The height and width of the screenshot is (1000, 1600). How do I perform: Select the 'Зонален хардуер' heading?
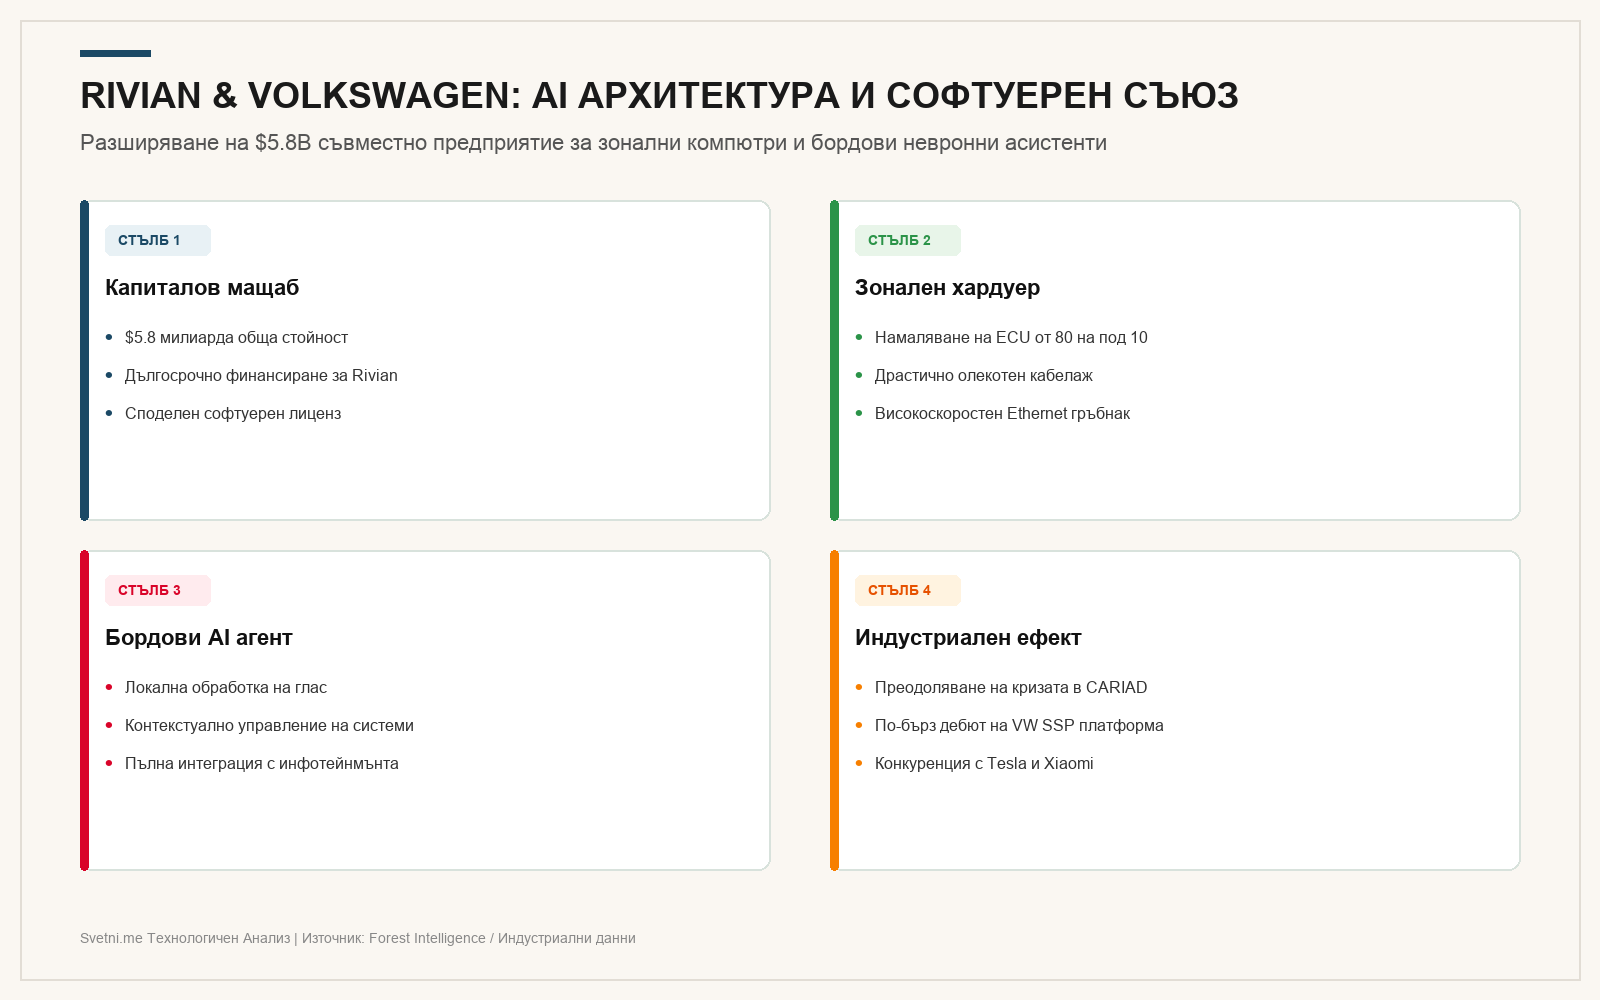click(947, 288)
